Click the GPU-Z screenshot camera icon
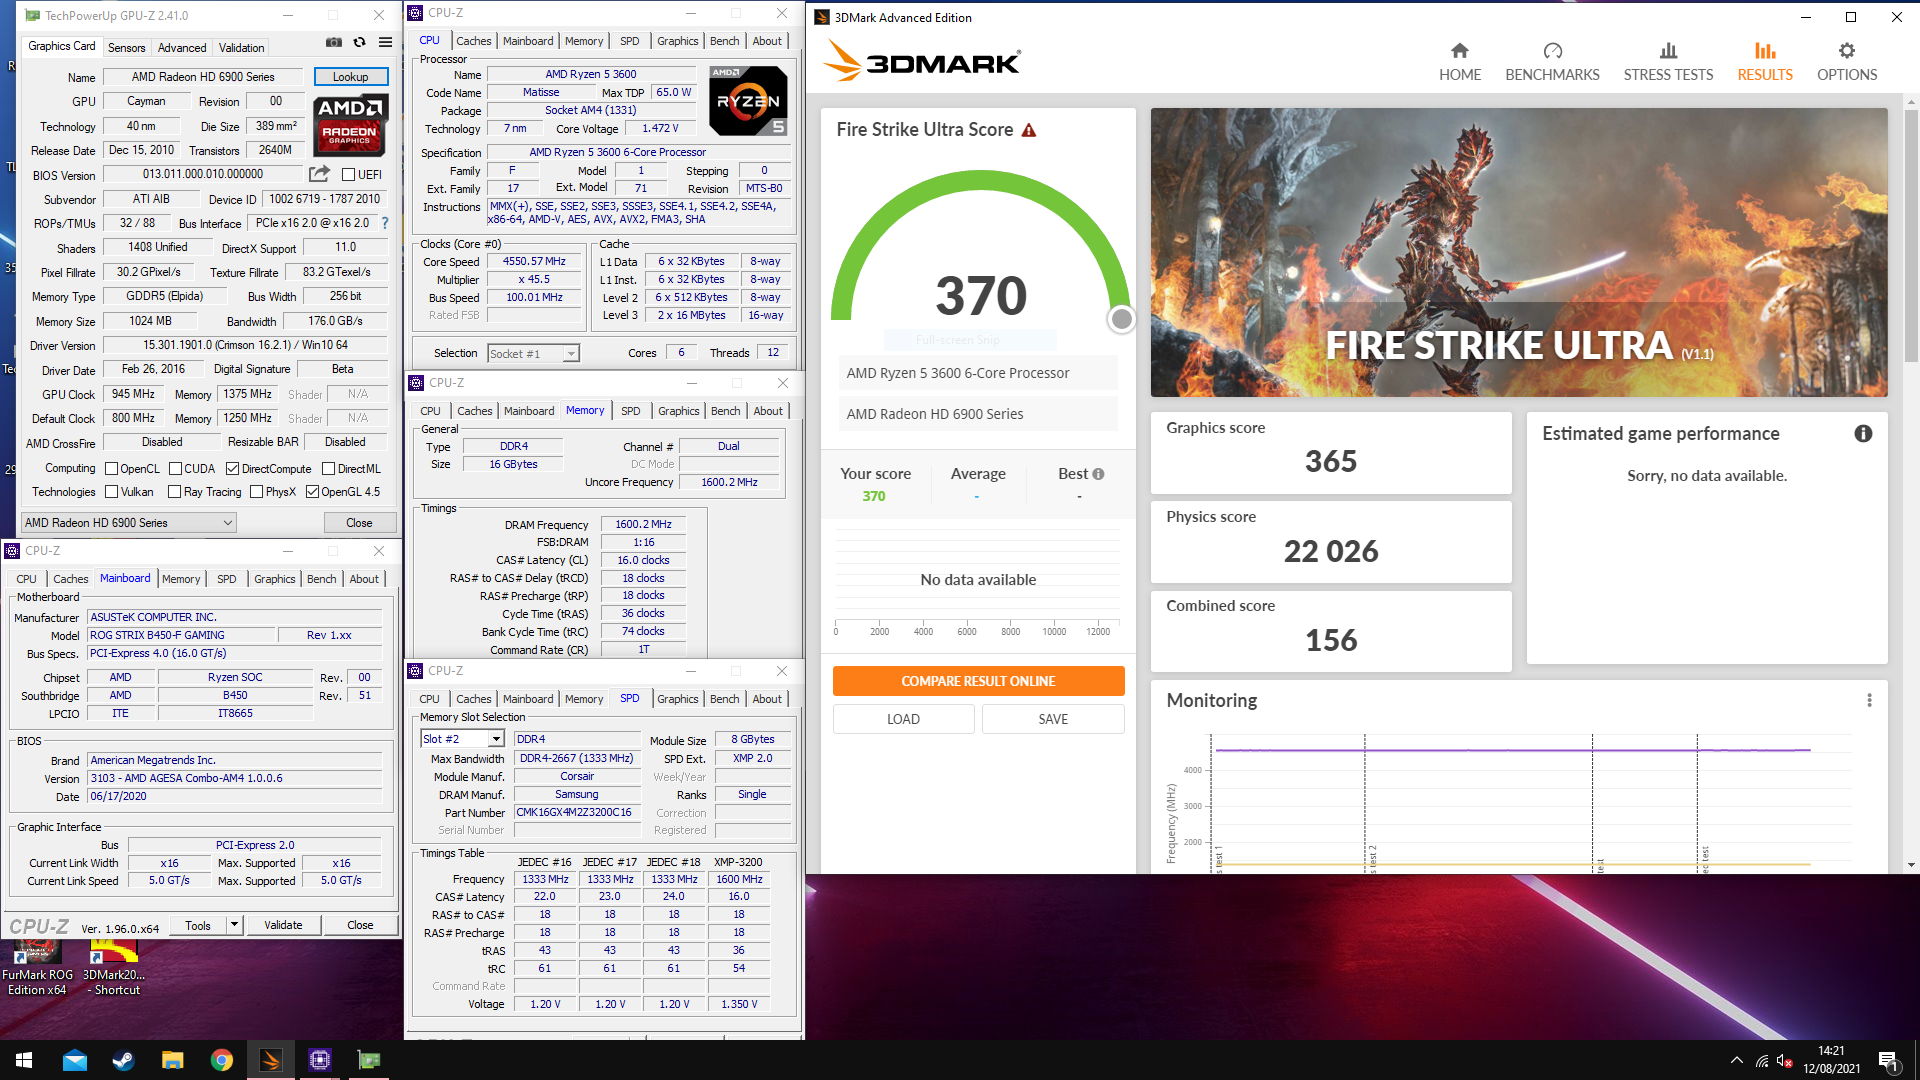Viewport: 1920px width, 1080px height. pos(334,42)
